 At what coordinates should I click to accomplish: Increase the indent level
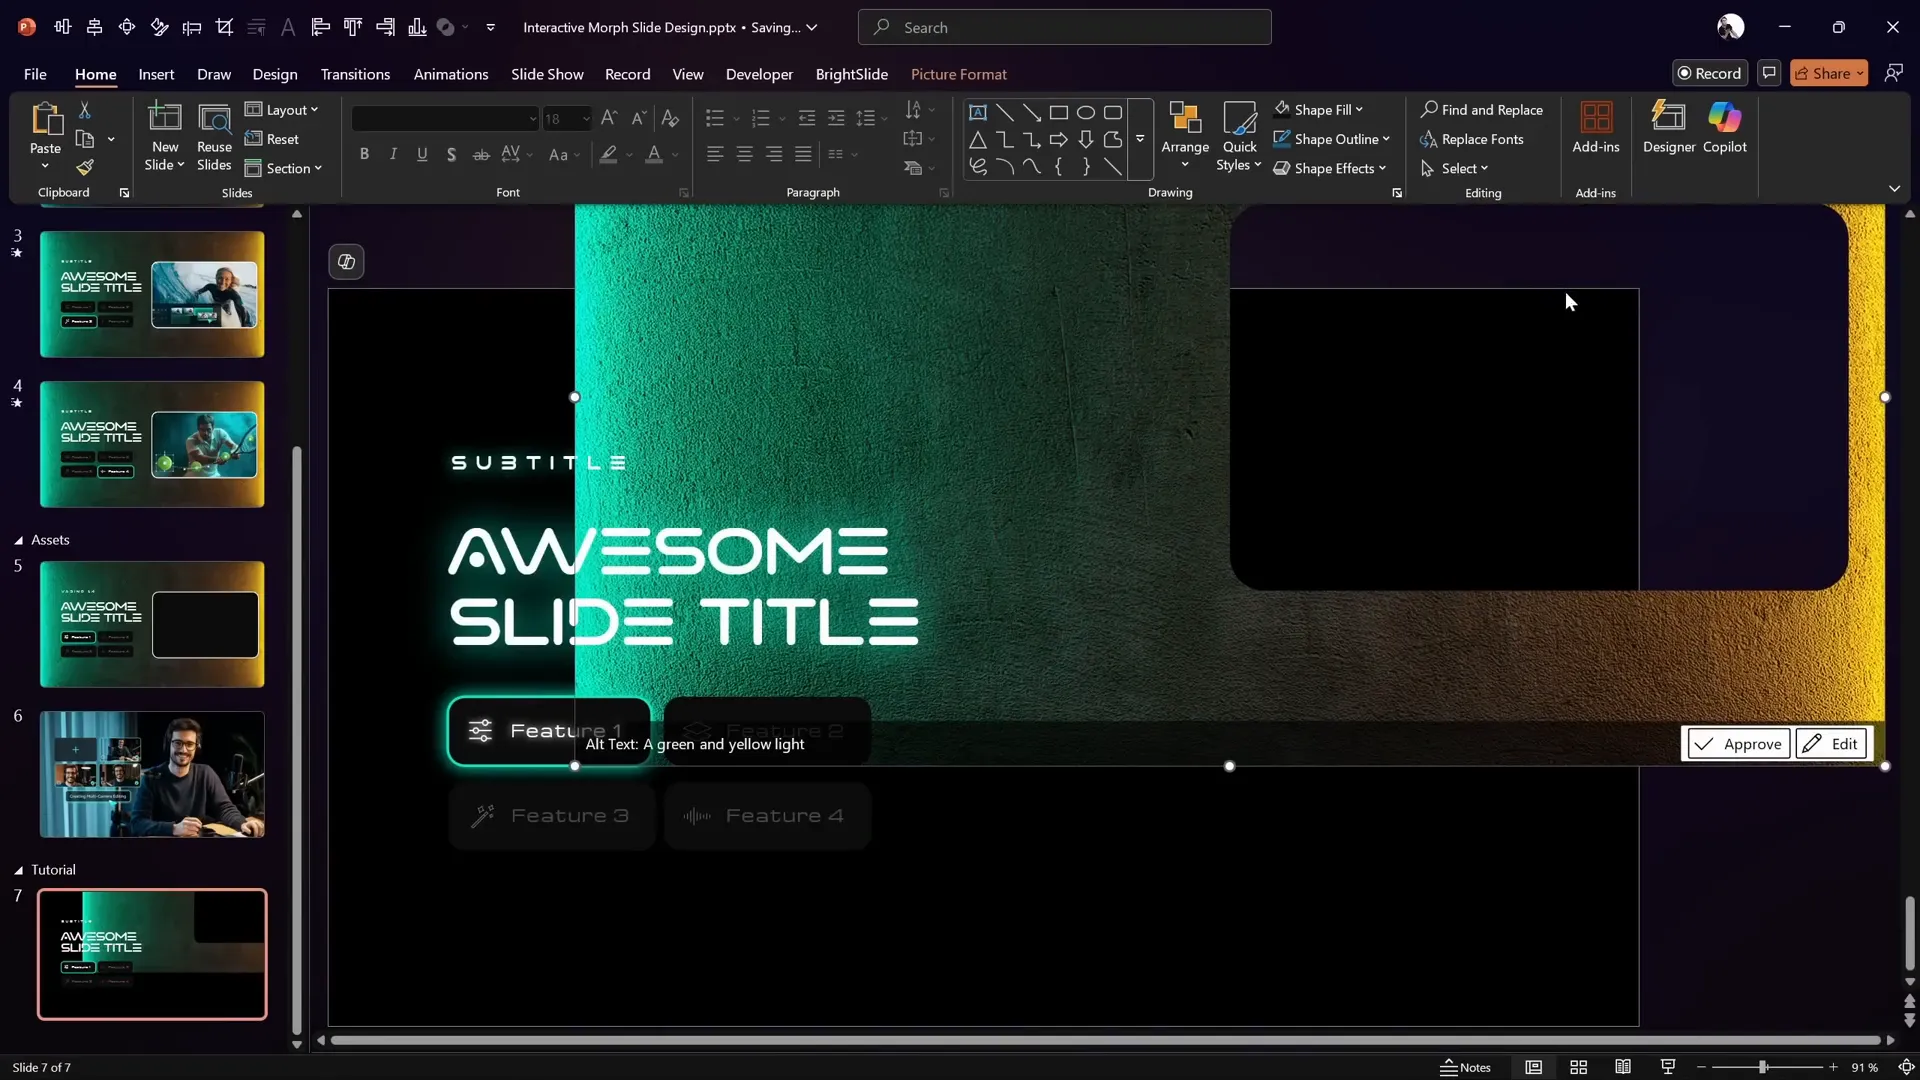(x=836, y=118)
